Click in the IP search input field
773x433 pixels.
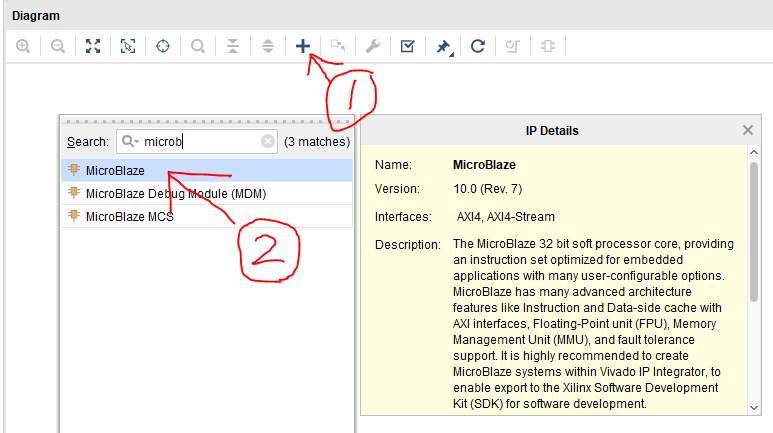[200, 142]
